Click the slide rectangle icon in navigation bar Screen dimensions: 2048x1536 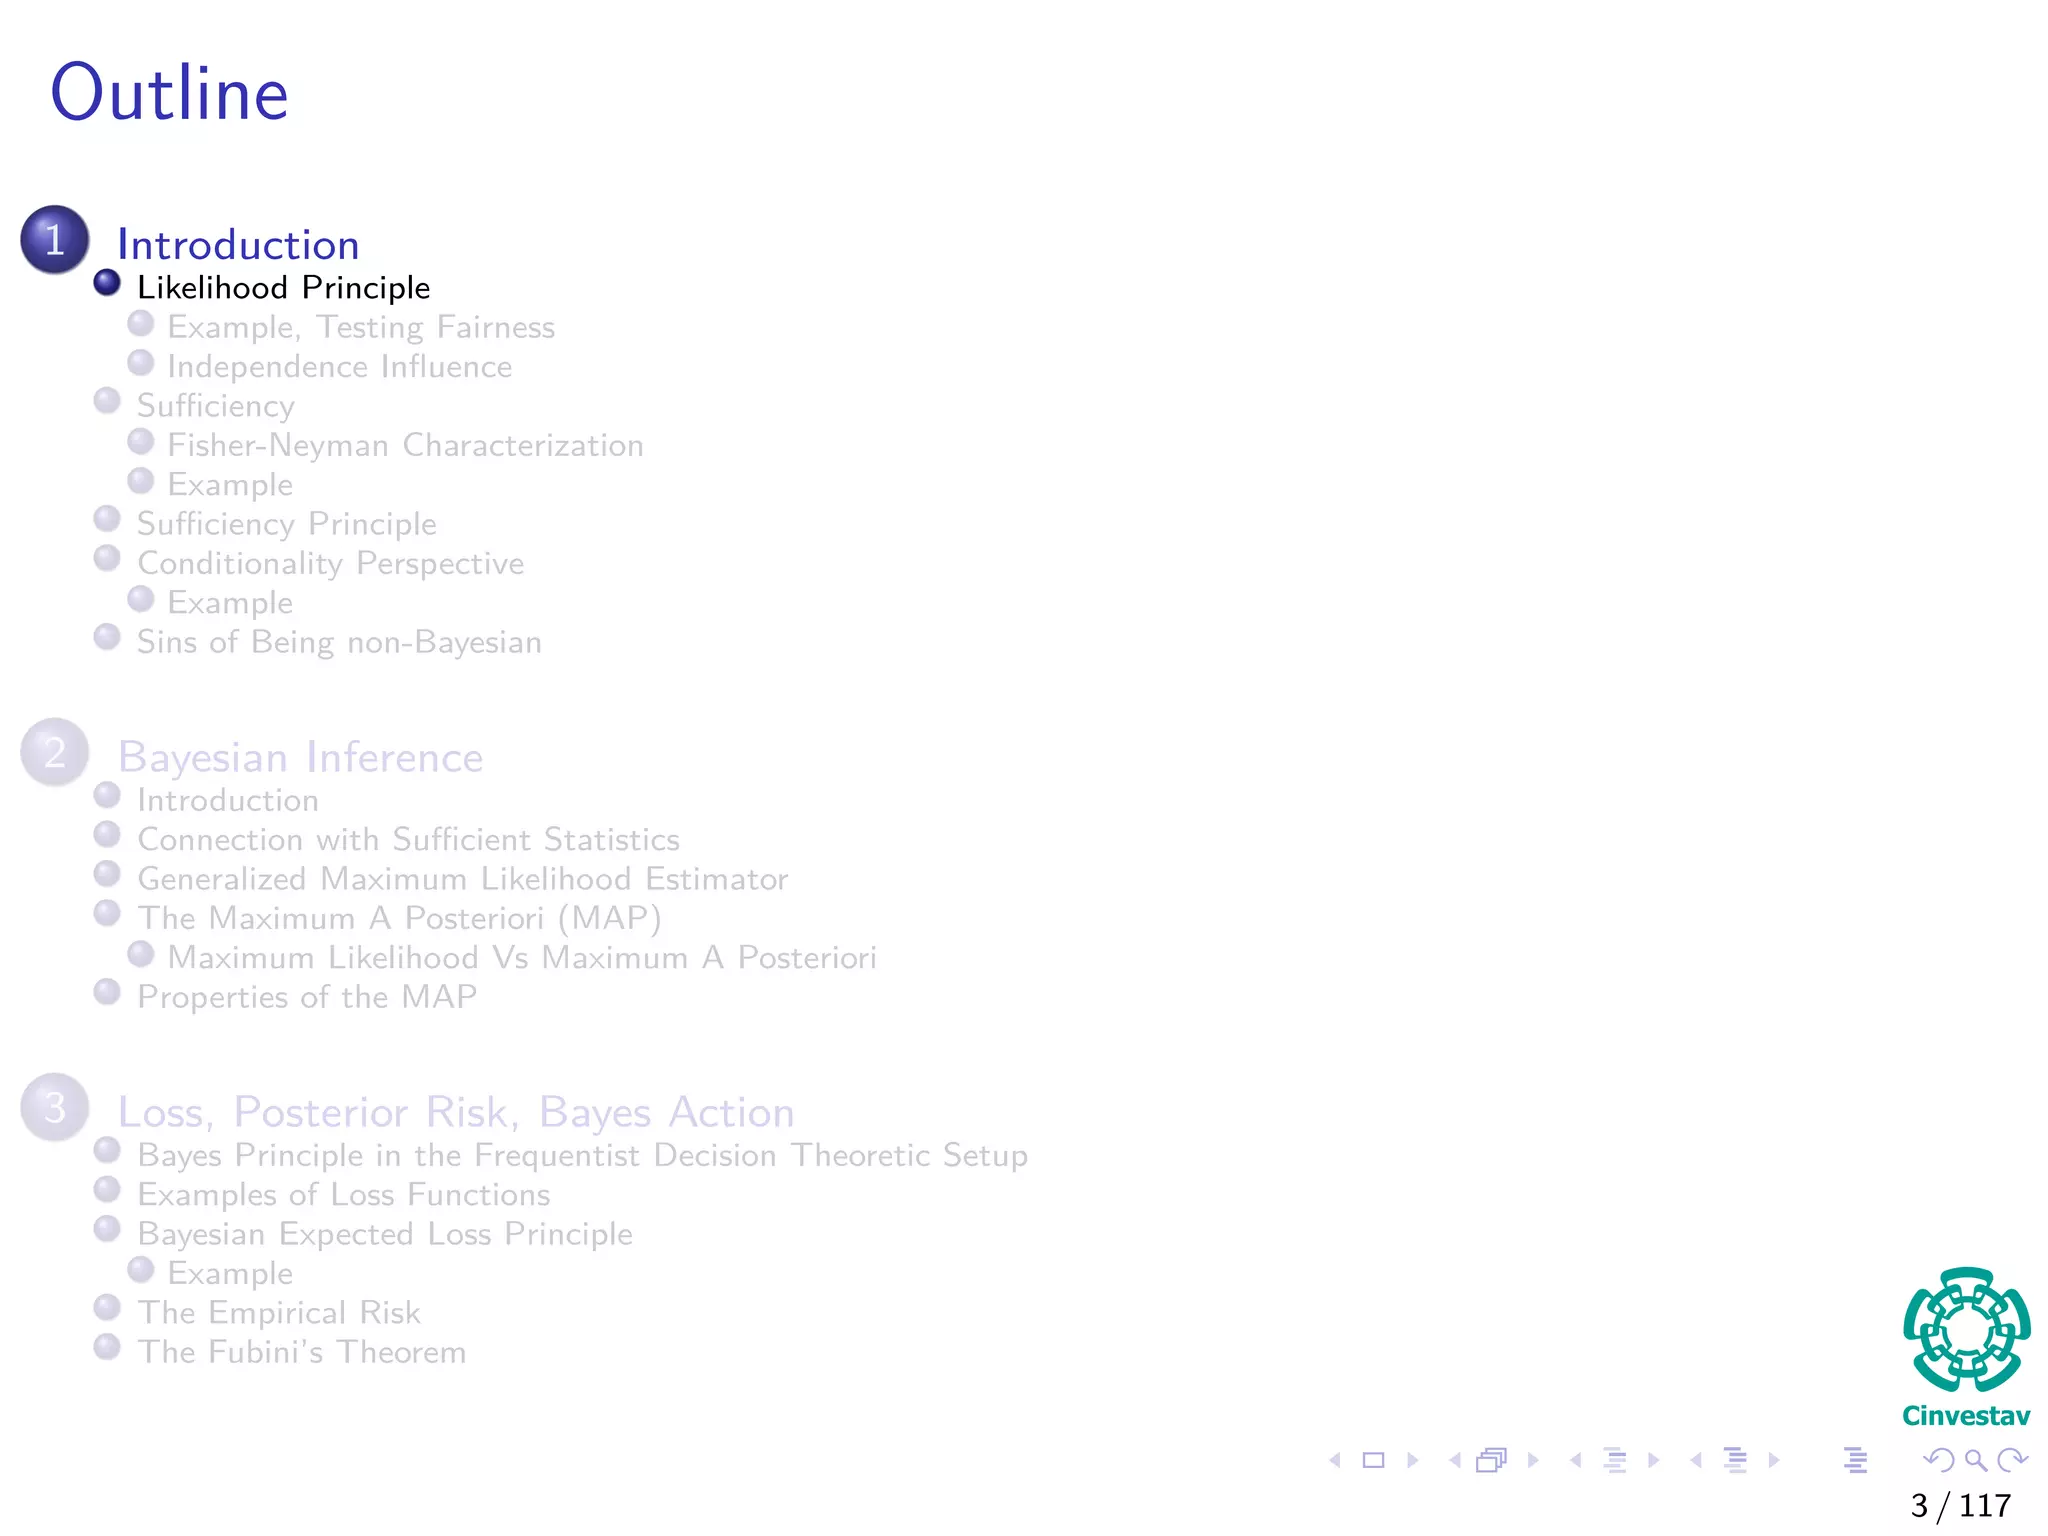tap(1374, 1460)
